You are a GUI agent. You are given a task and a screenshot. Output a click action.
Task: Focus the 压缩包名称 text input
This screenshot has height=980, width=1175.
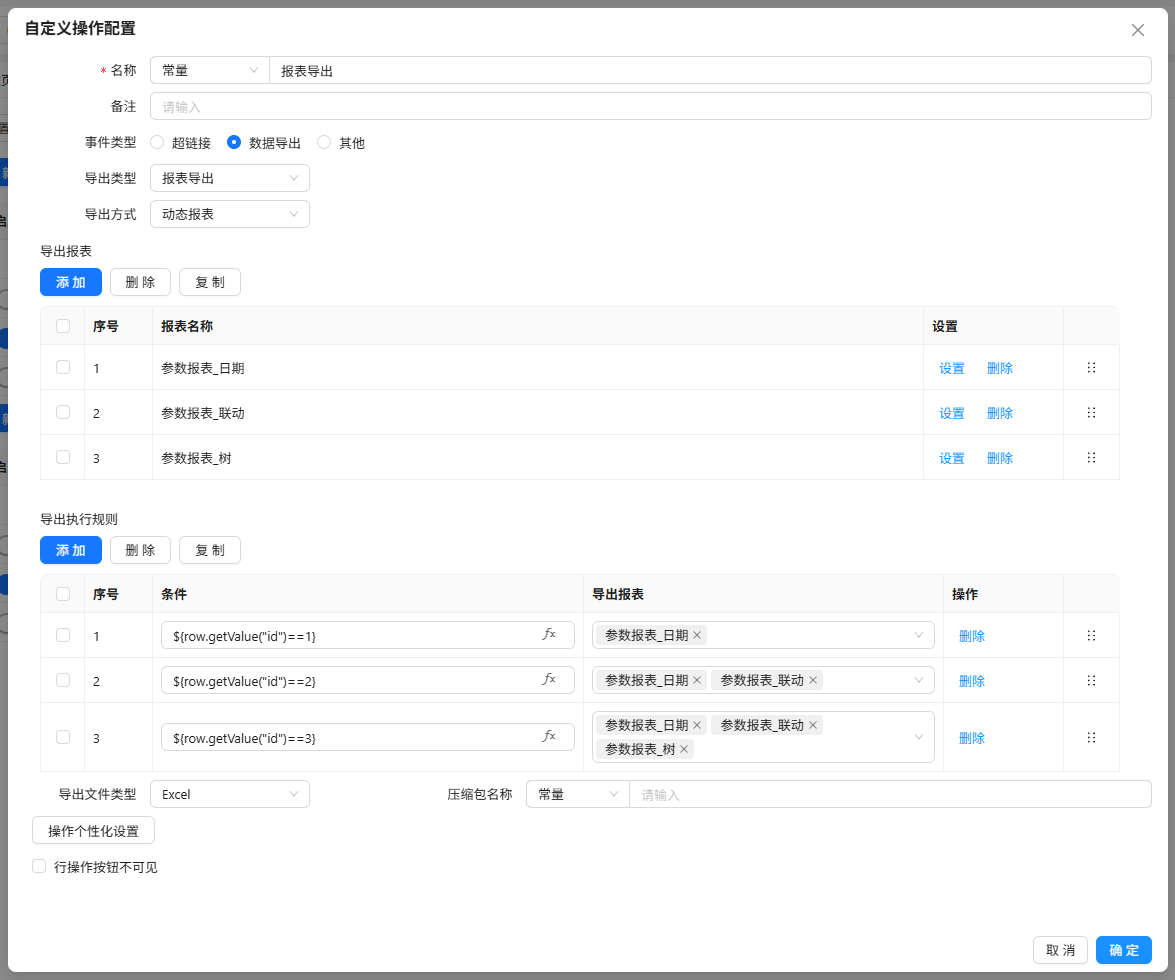[890, 794]
